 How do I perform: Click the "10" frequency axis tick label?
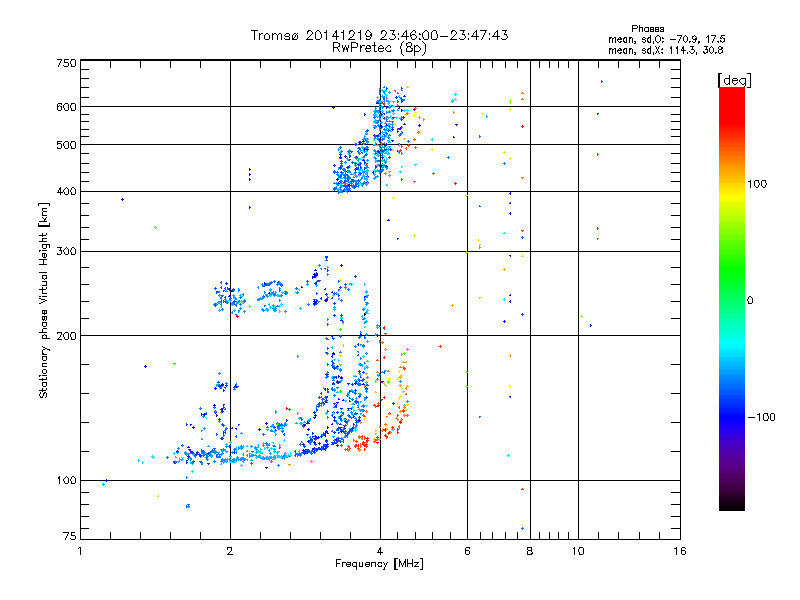578,551
